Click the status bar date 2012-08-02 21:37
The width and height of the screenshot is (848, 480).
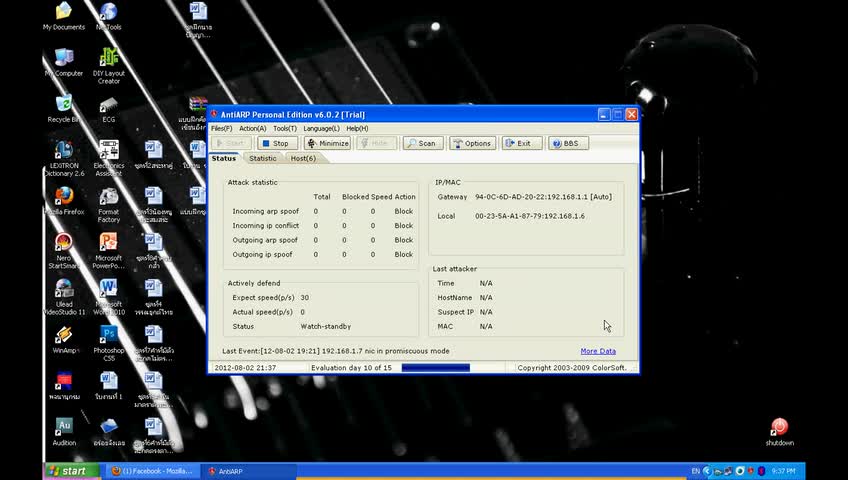click(x=245, y=368)
